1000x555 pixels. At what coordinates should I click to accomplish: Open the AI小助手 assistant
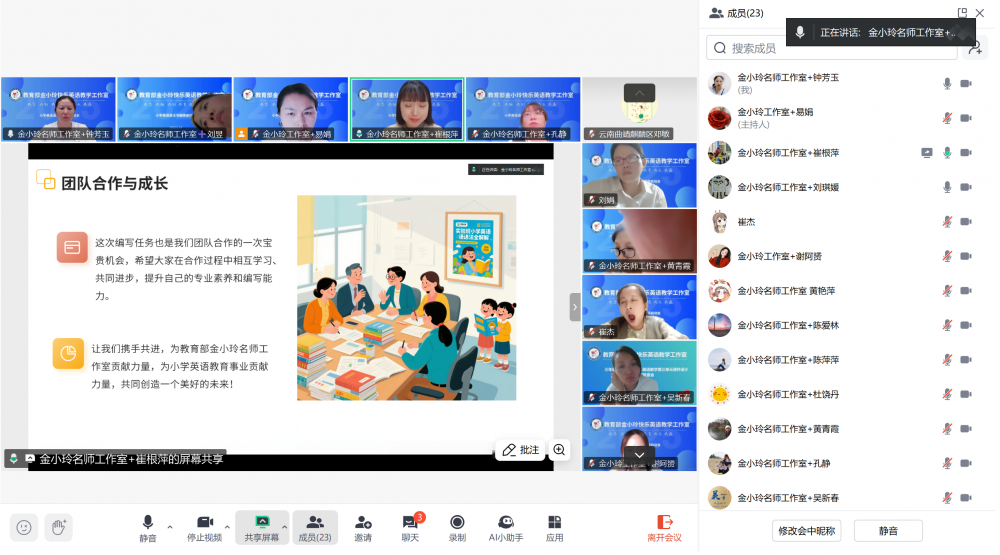click(x=506, y=527)
